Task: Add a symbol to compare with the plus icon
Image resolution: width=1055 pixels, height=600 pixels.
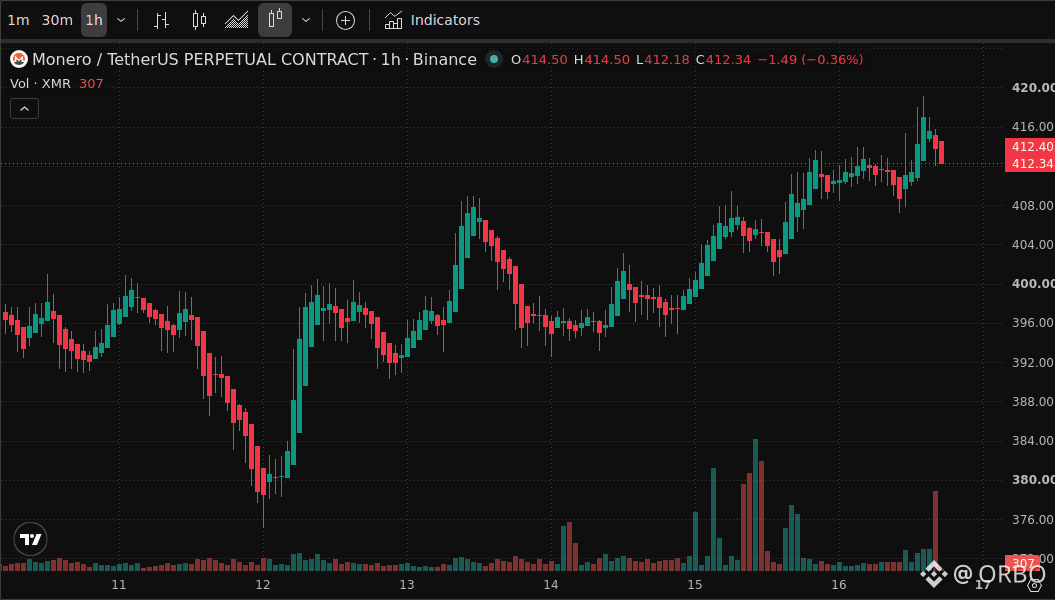Action: click(x=345, y=21)
